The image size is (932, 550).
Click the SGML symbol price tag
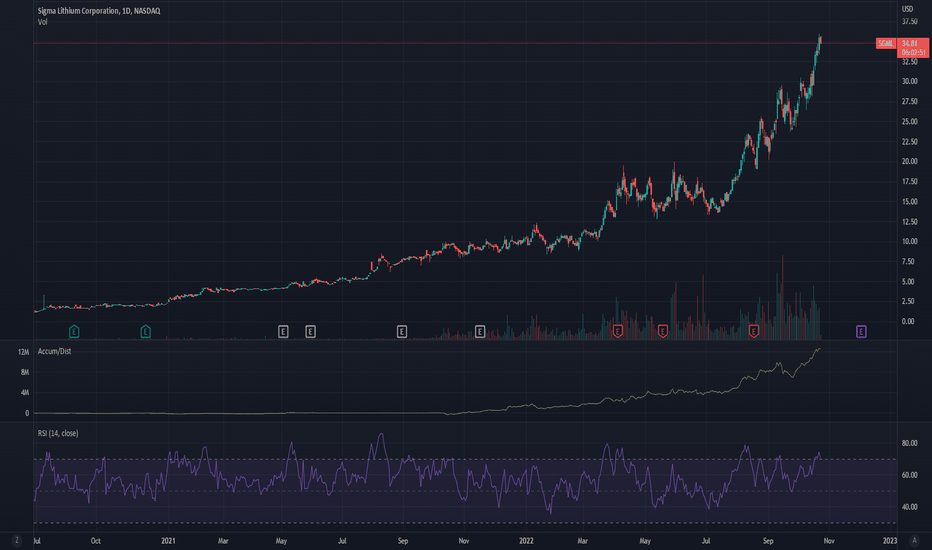(x=886, y=43)
